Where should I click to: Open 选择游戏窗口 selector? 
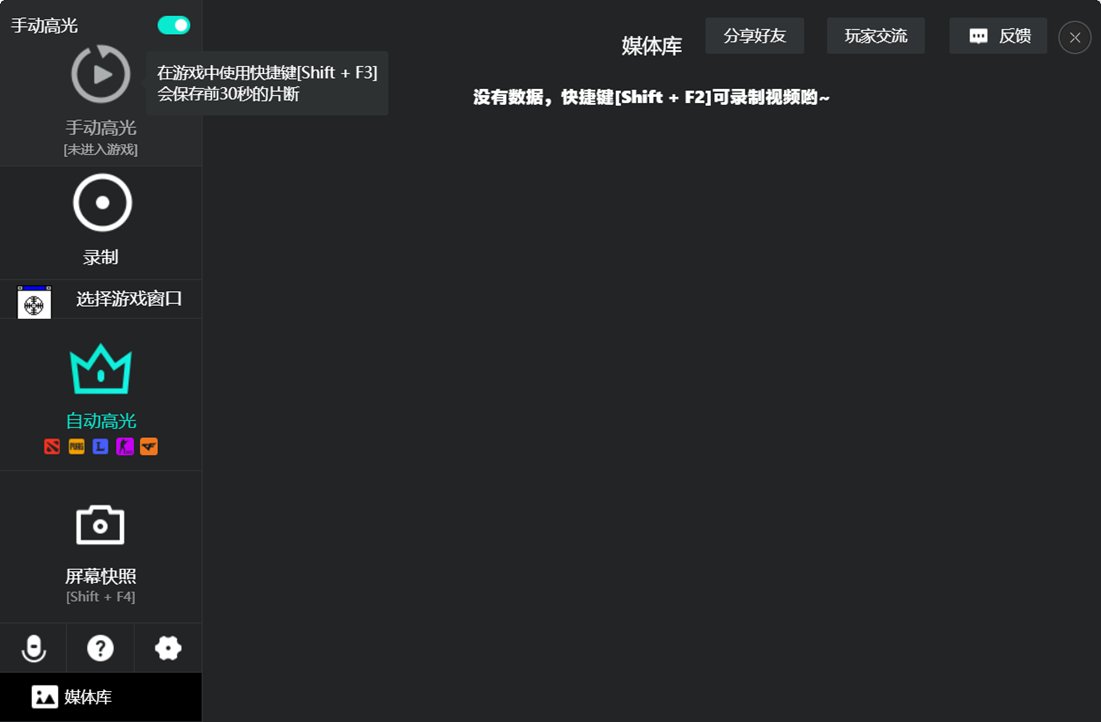tap(129, 299)
